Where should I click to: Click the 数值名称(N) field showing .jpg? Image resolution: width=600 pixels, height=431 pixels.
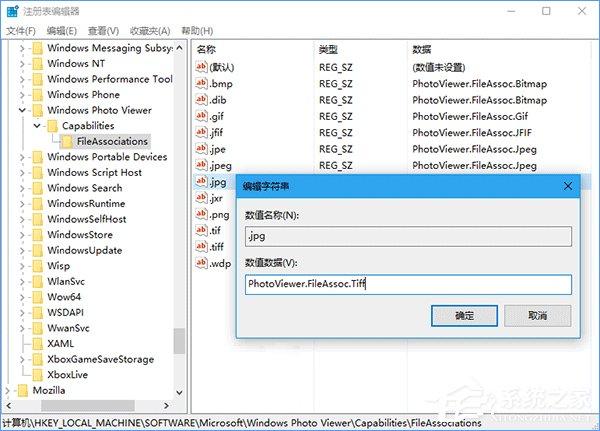click(408, 237)
